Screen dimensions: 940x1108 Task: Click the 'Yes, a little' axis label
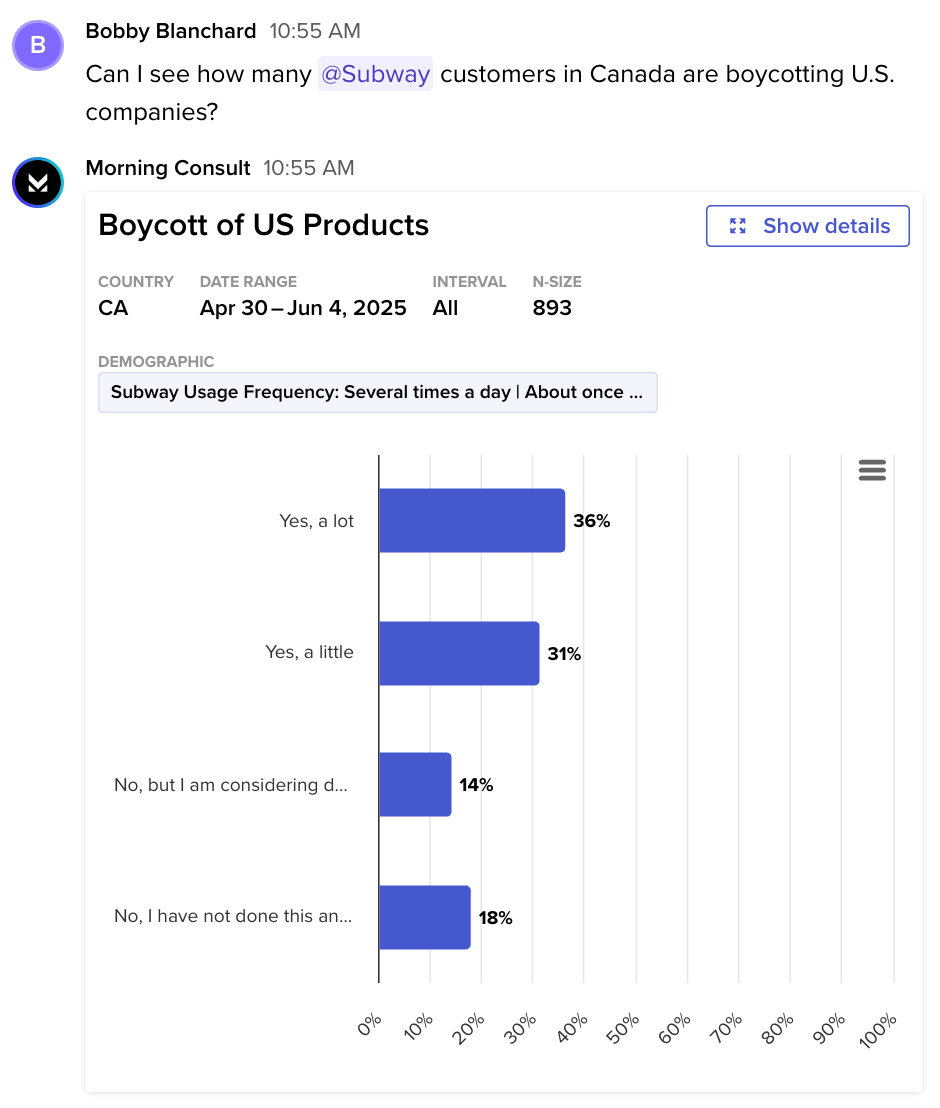tap(309, 652)
